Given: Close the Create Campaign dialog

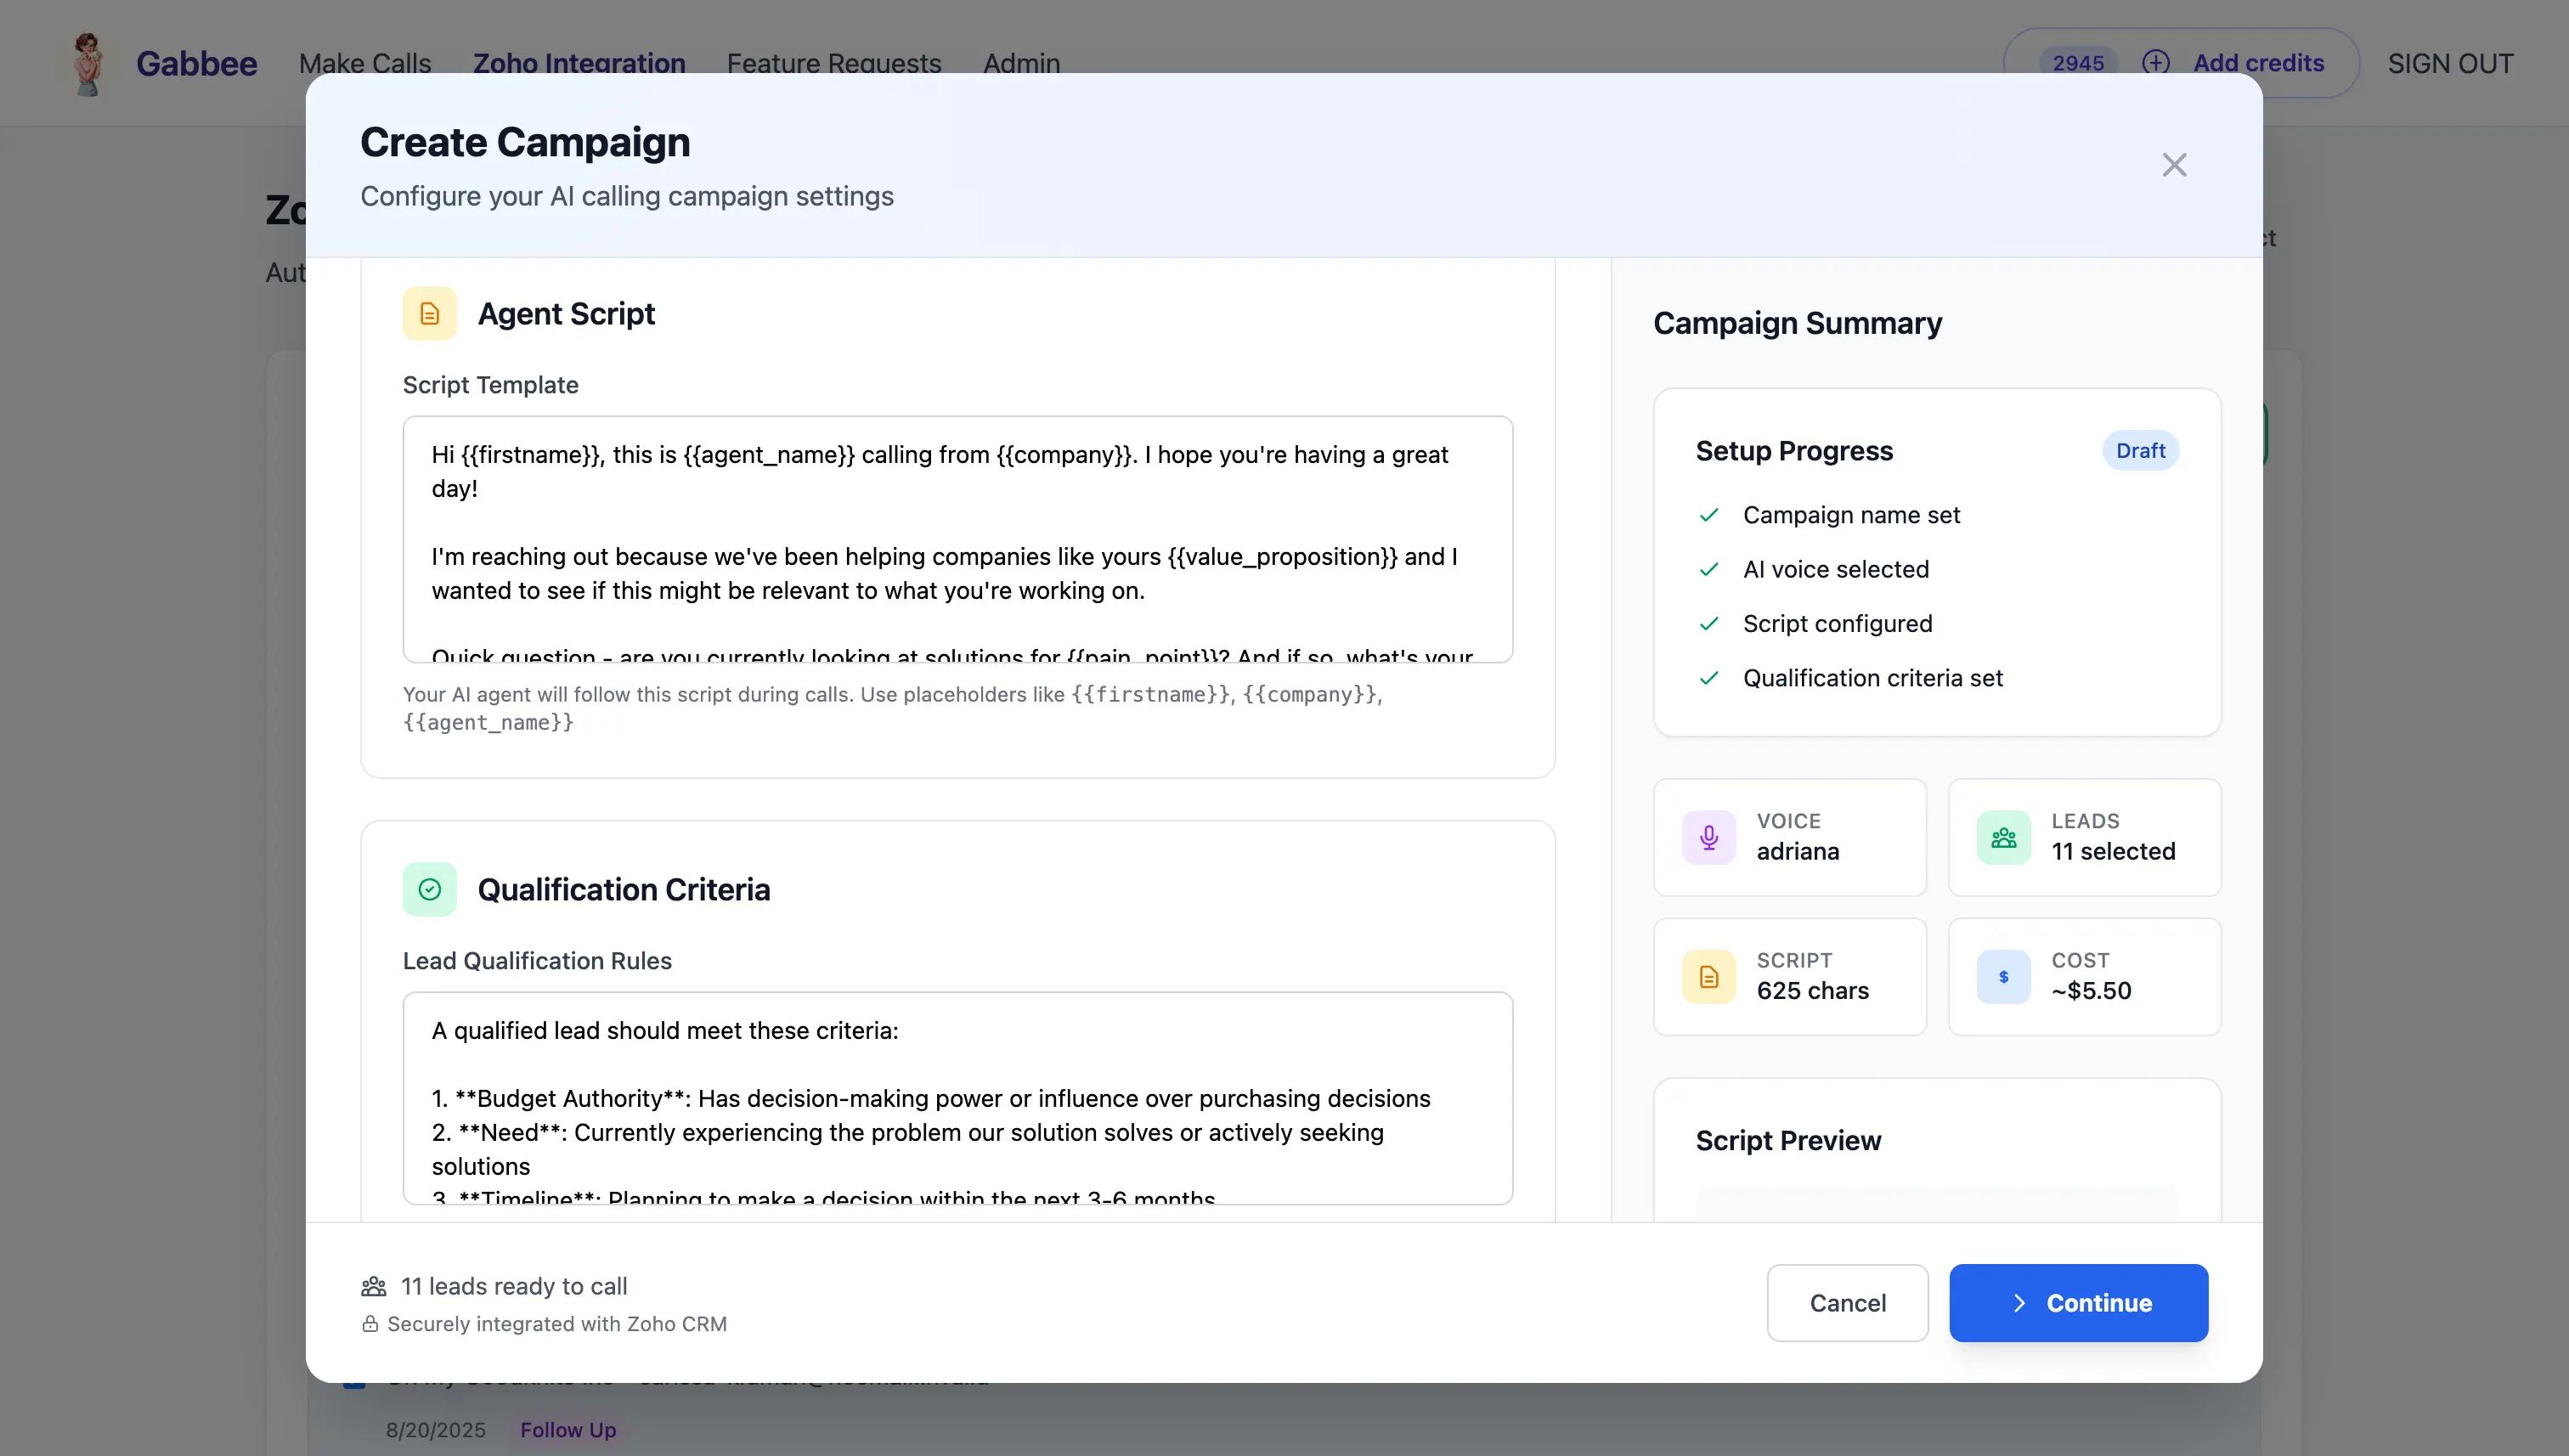Looking at the screenshot, I should (x=2174, y=165).
